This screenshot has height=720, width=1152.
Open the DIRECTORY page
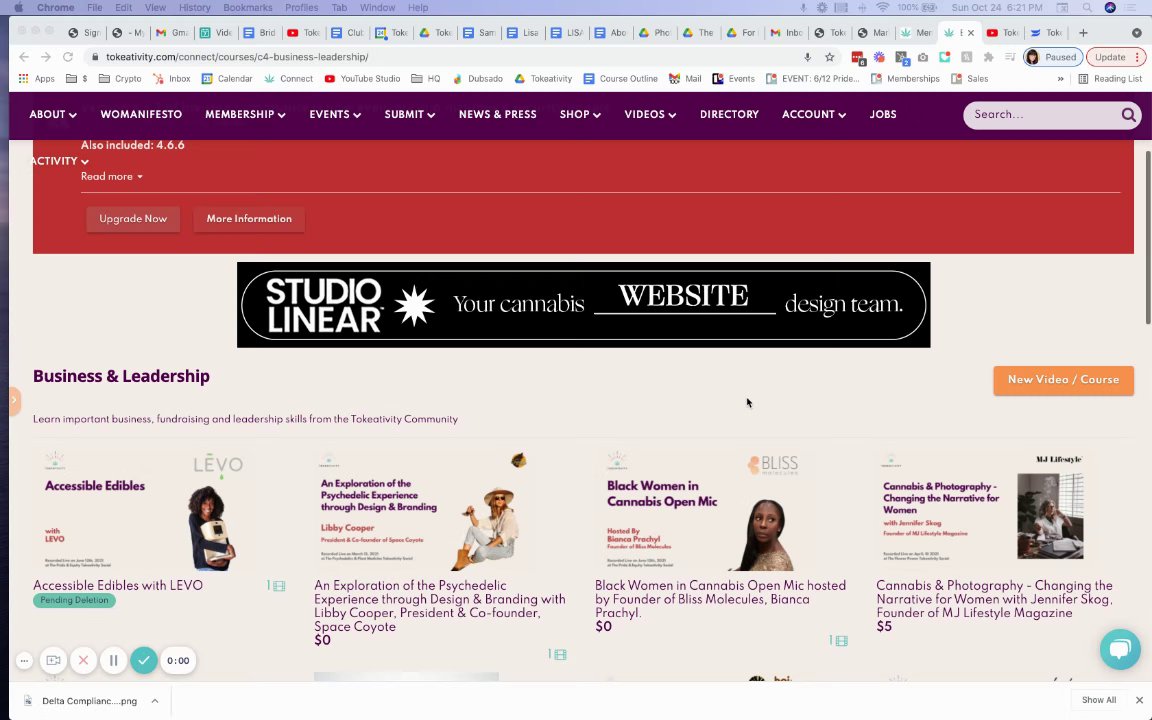[x=729, y=115]
